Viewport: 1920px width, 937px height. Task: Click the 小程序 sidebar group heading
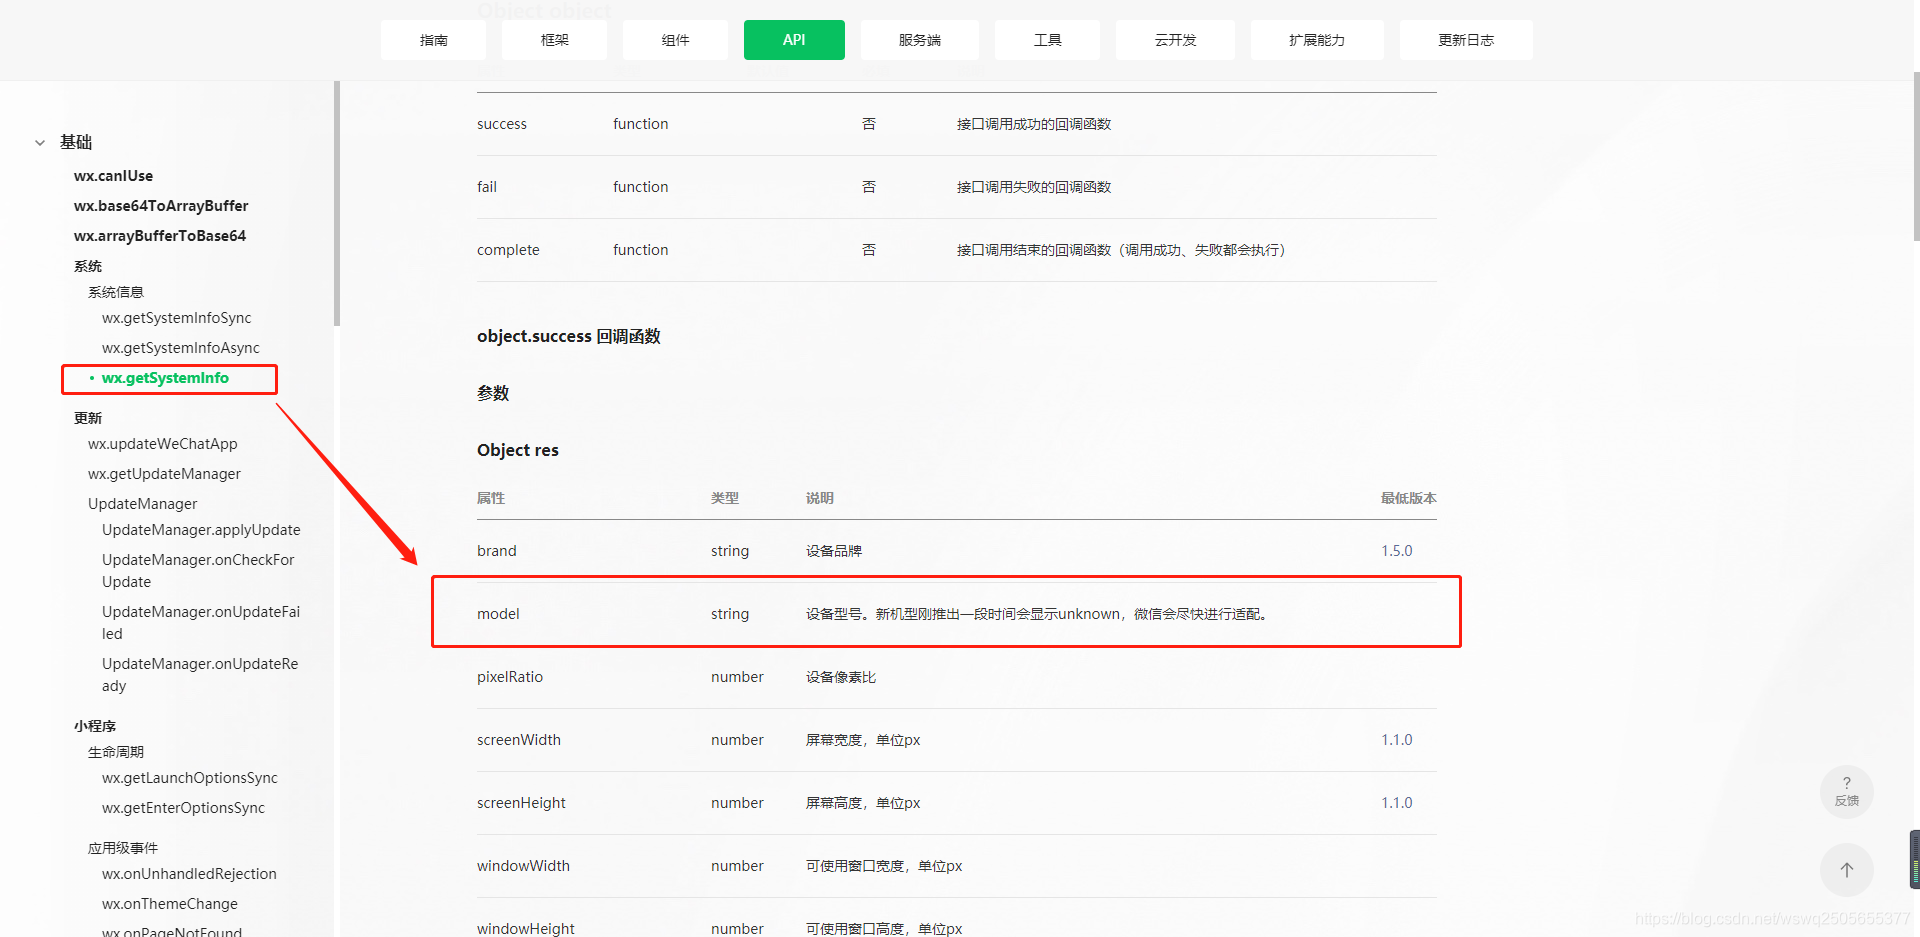pyautogui.click(x=95, y=726)
